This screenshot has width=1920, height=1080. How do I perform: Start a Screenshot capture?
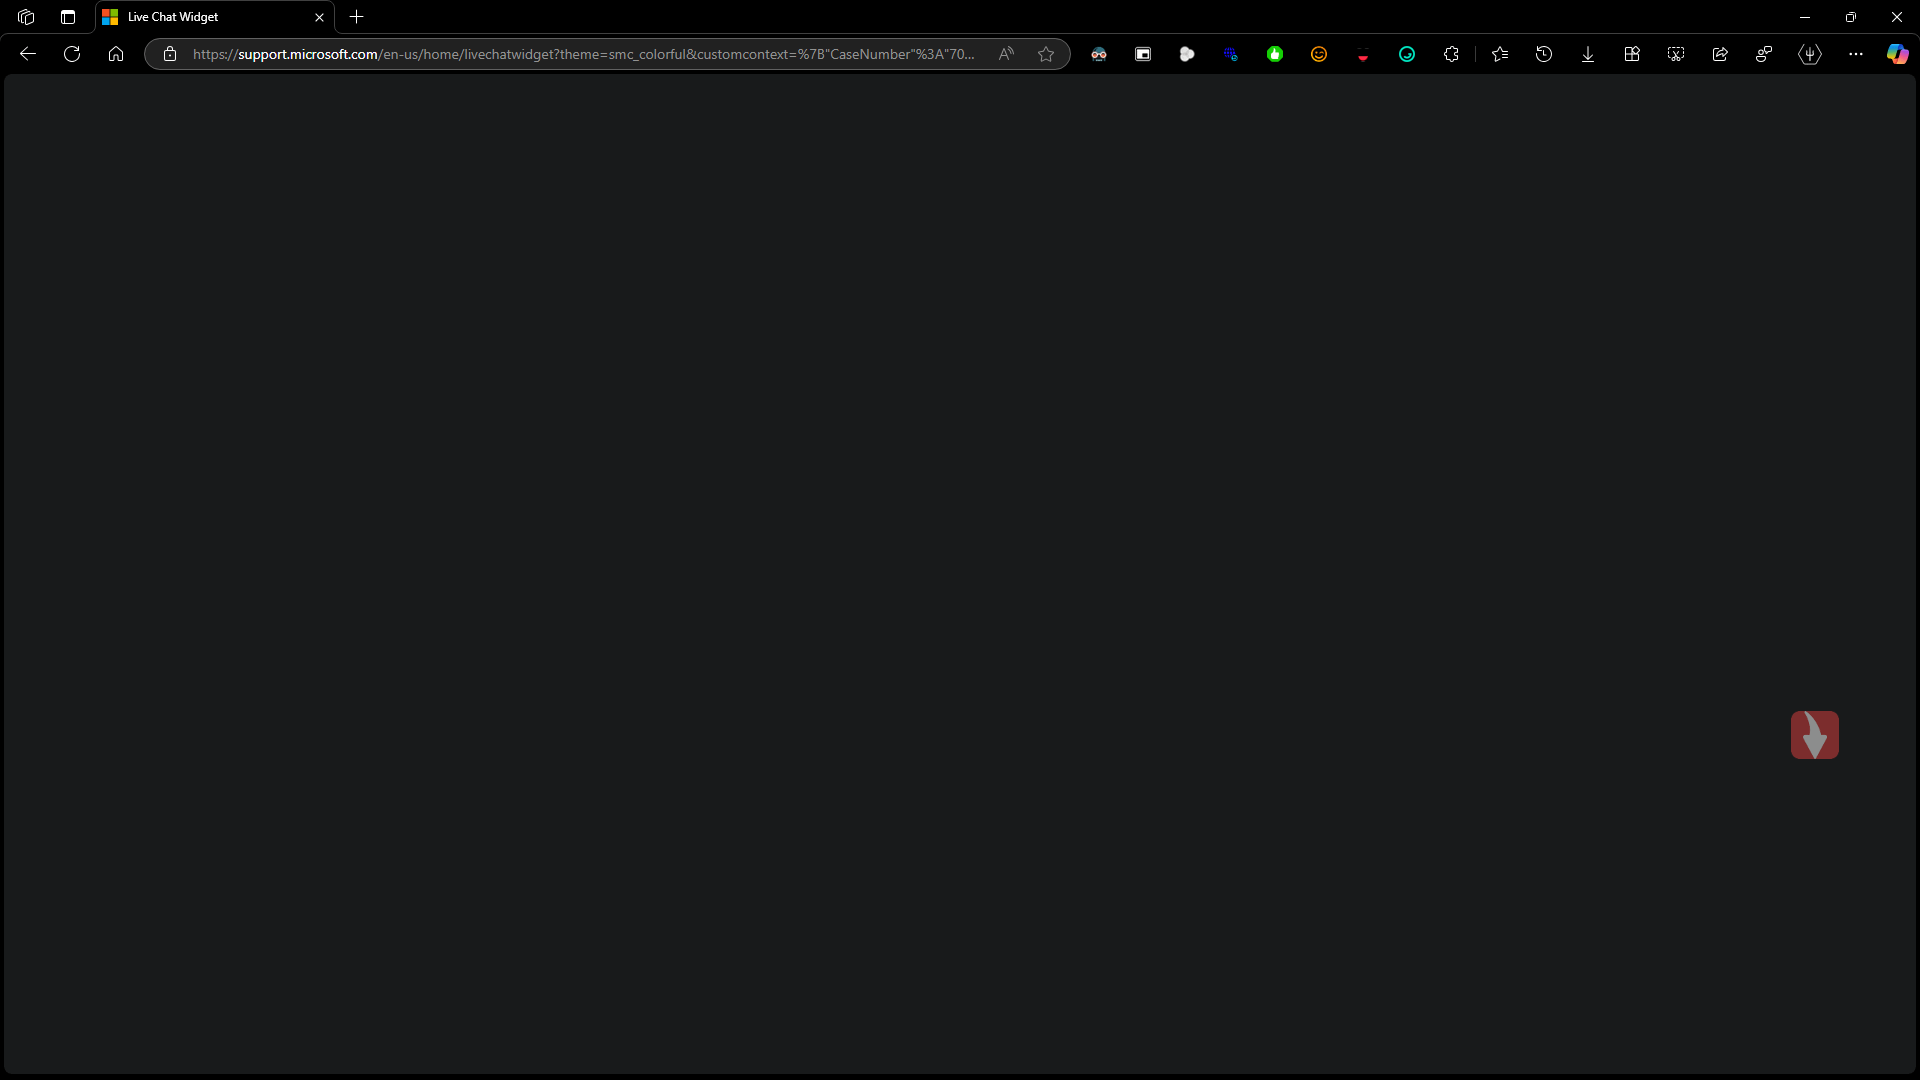[1676, 54]
